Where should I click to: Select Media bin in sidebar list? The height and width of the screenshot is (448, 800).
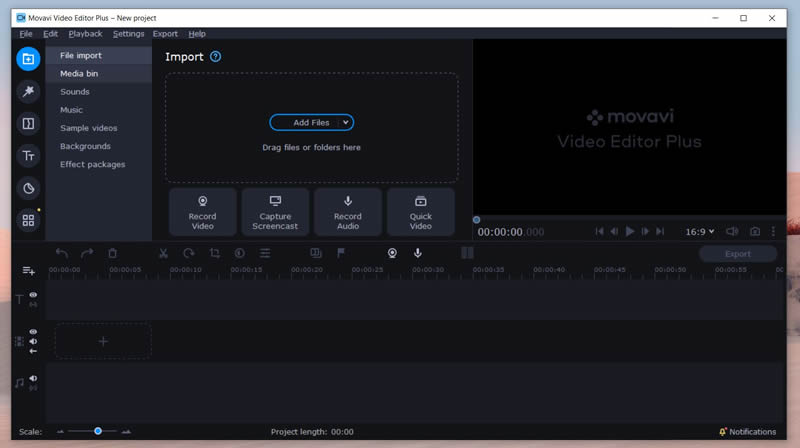pos(98,73)
